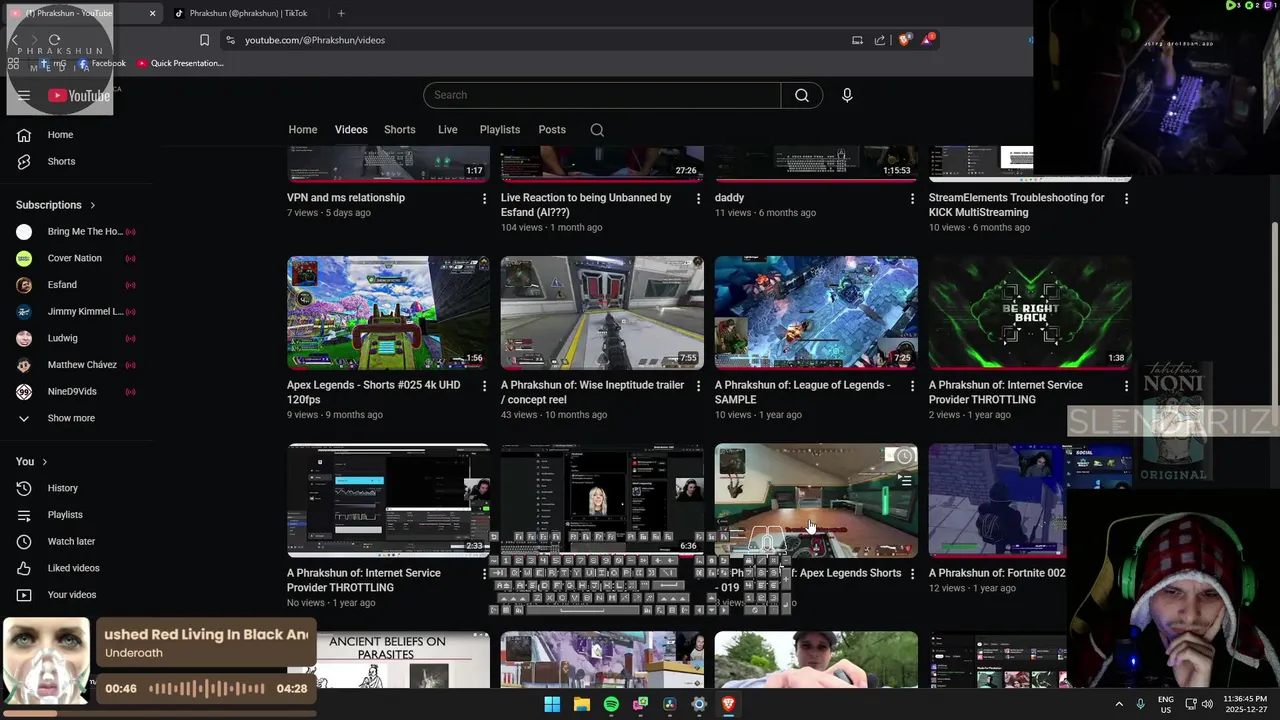Open the channel Live tab
This screenshot has height=720, width=1280.
click(x=448, y=130)
